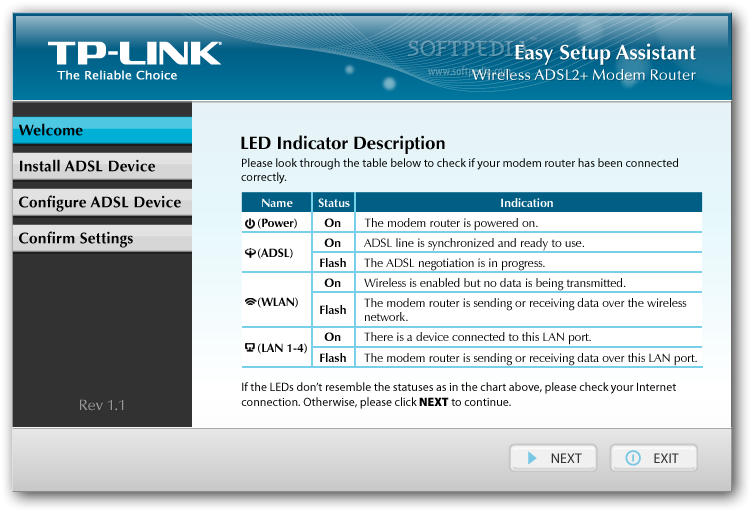Click the Indication column header

527,203
